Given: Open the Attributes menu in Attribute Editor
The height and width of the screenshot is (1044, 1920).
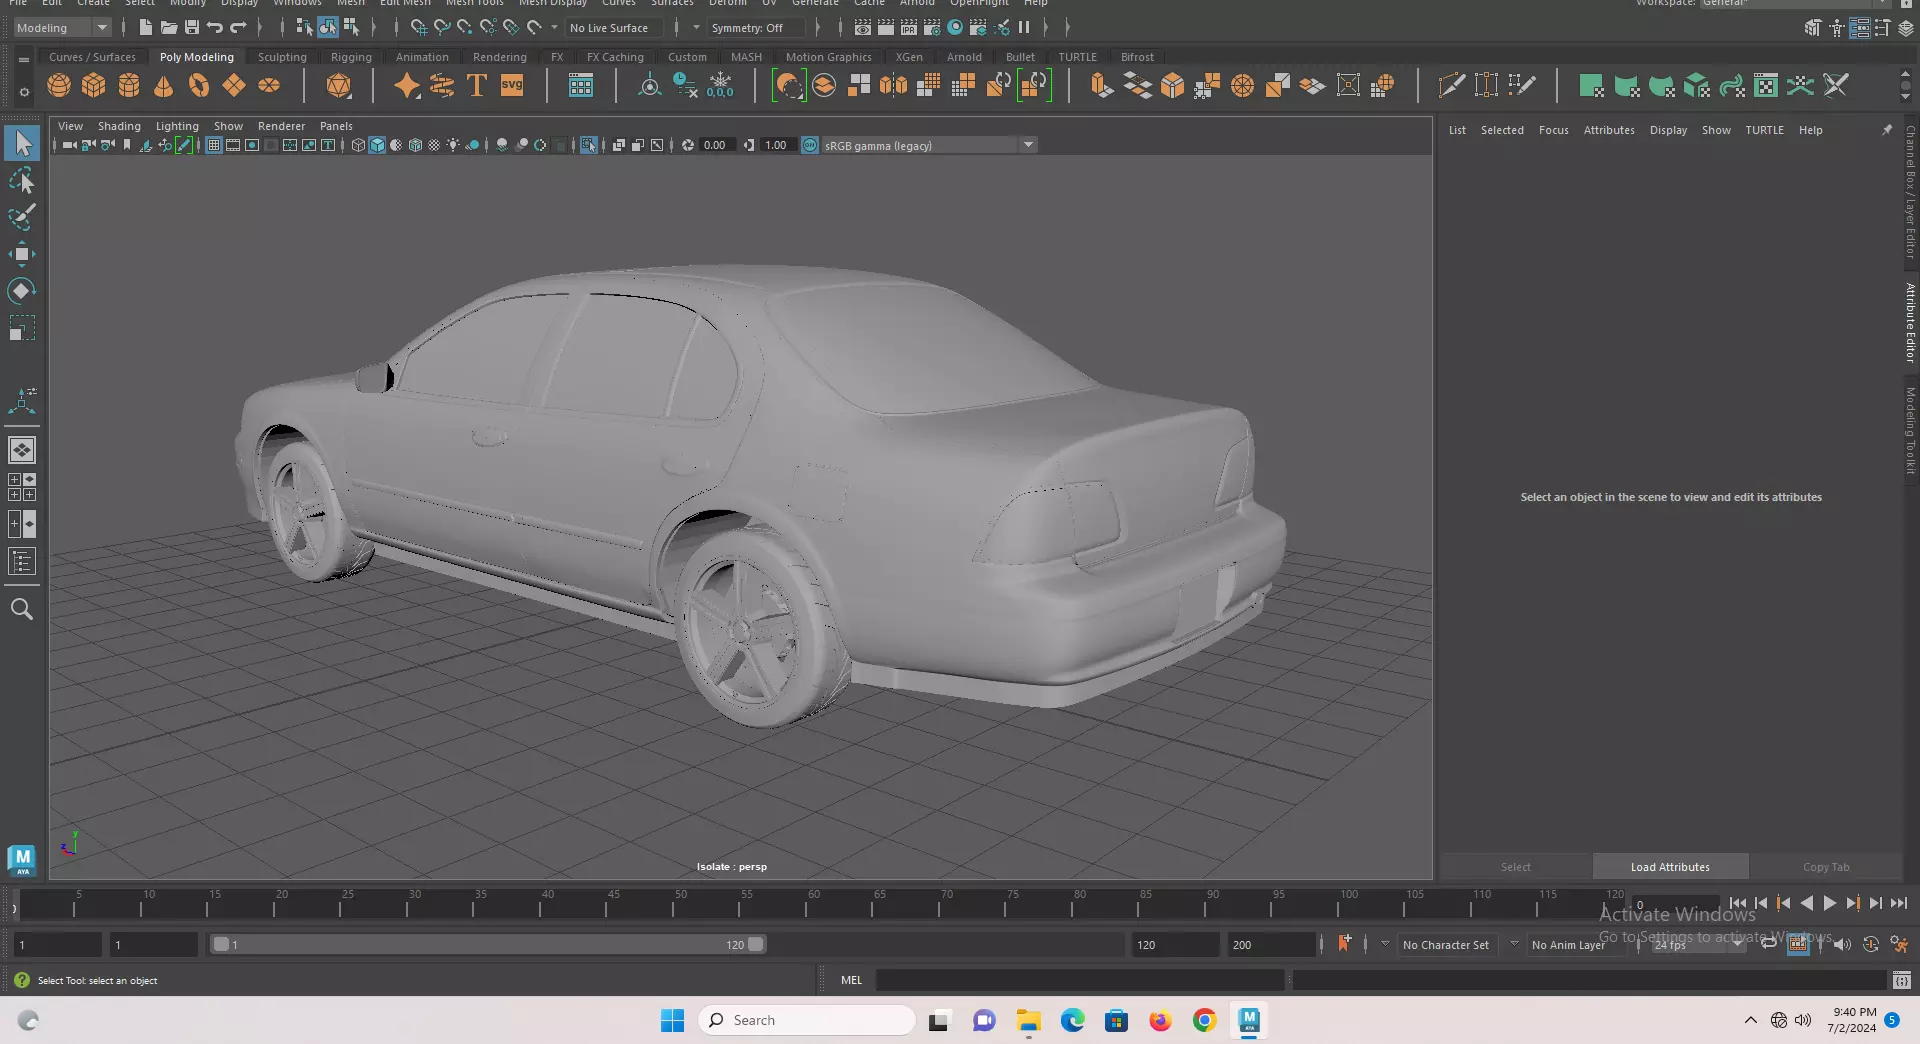Looking at the screenshot, I should point(1609,130).
